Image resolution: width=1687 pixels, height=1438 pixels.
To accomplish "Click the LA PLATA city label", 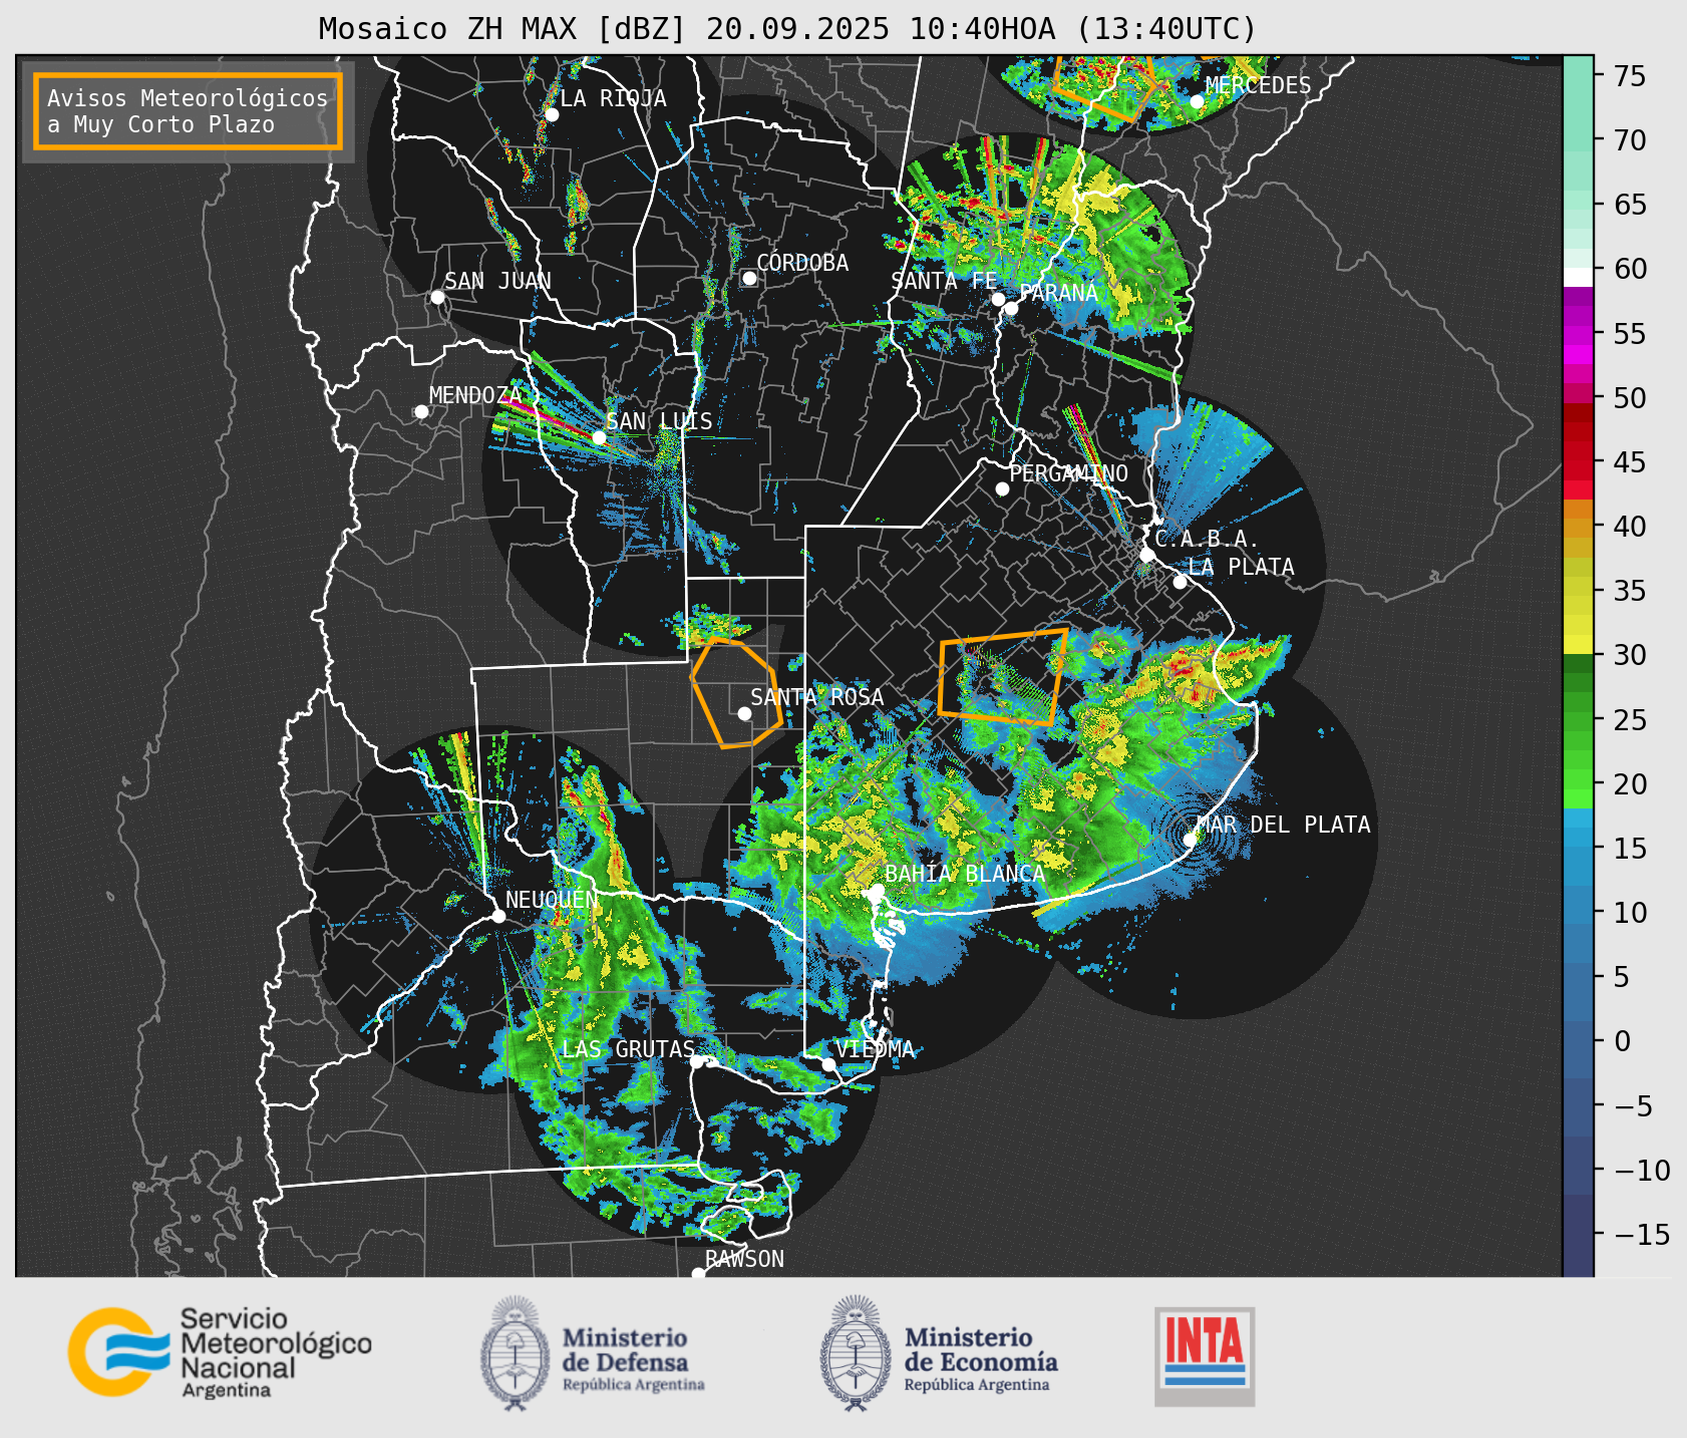I will (x=1242, y=567).
